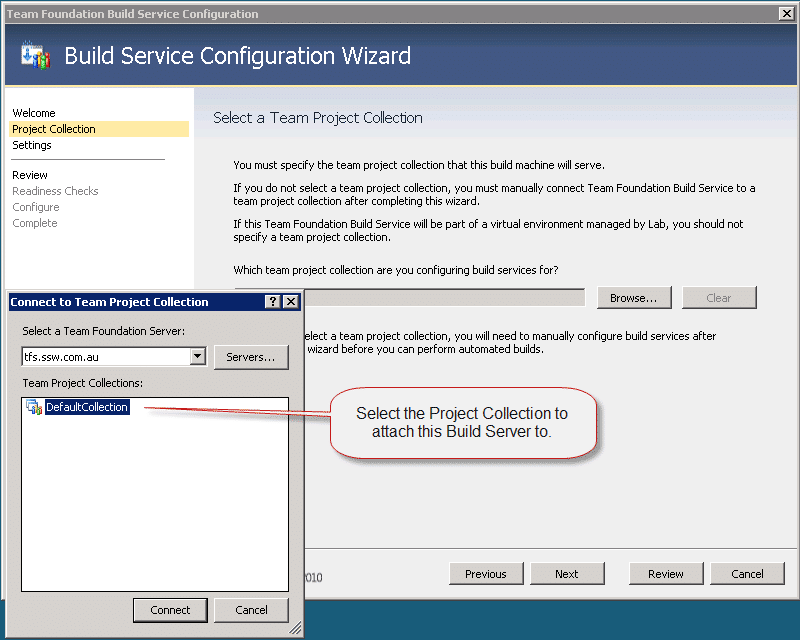
Task: Click the Clear button in the wizard
Action: point(719,298)
